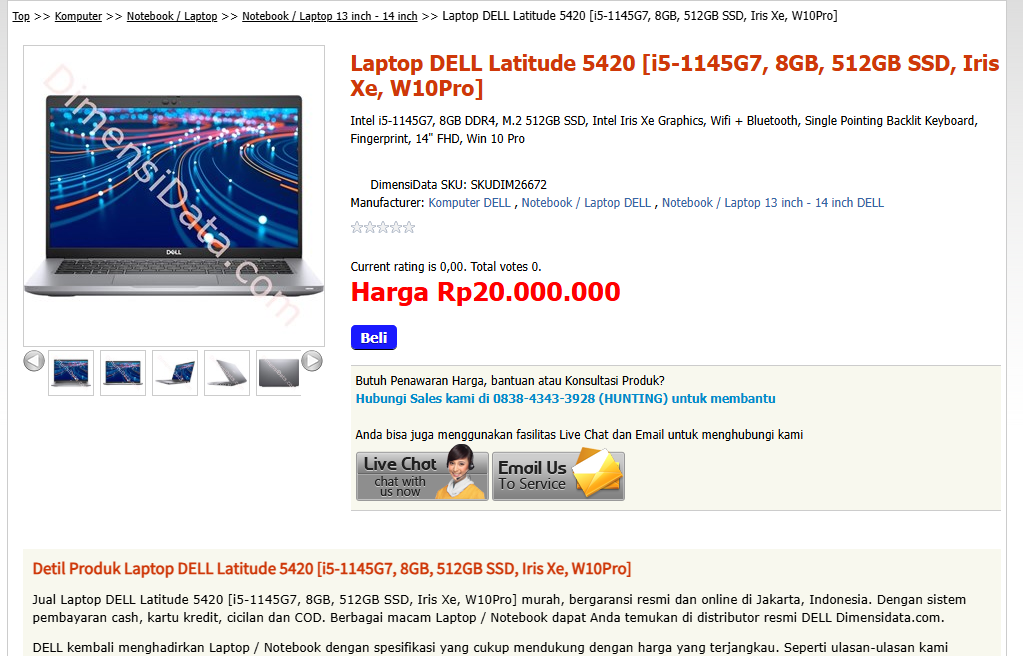Go to Top in the breadcrumb
The image size is (1023, 656).
[x=21, y=16]
